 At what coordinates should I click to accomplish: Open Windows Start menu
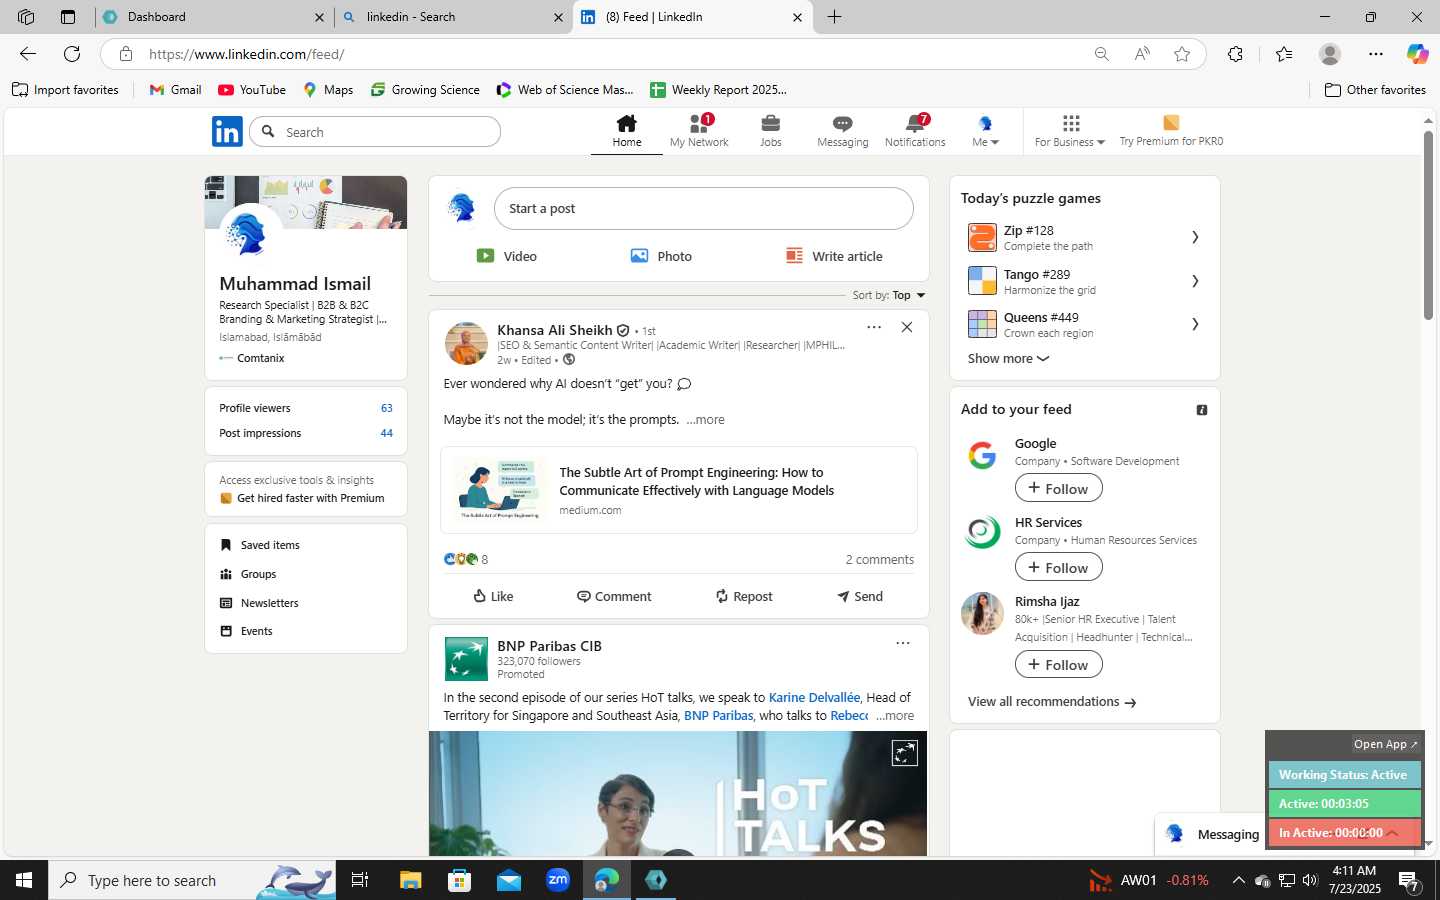pyautogui.click(x=24, y=880)
